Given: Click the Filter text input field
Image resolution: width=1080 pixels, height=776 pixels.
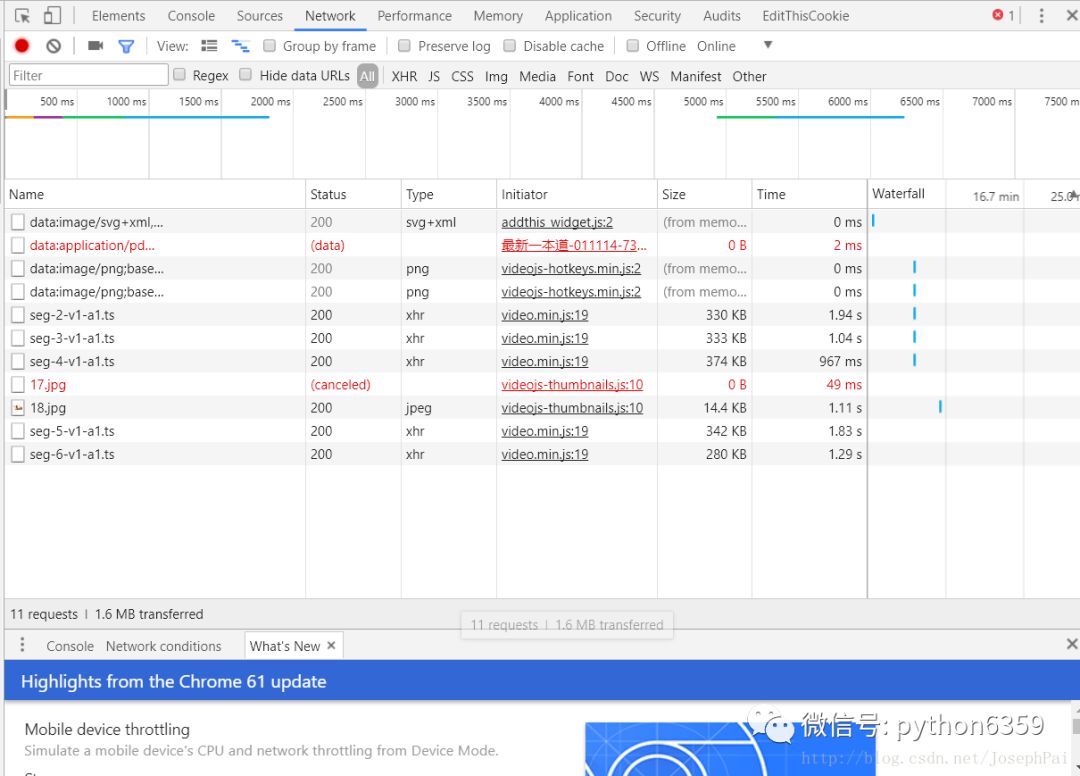Looking at the screenshot, I should tap(88, 75).
